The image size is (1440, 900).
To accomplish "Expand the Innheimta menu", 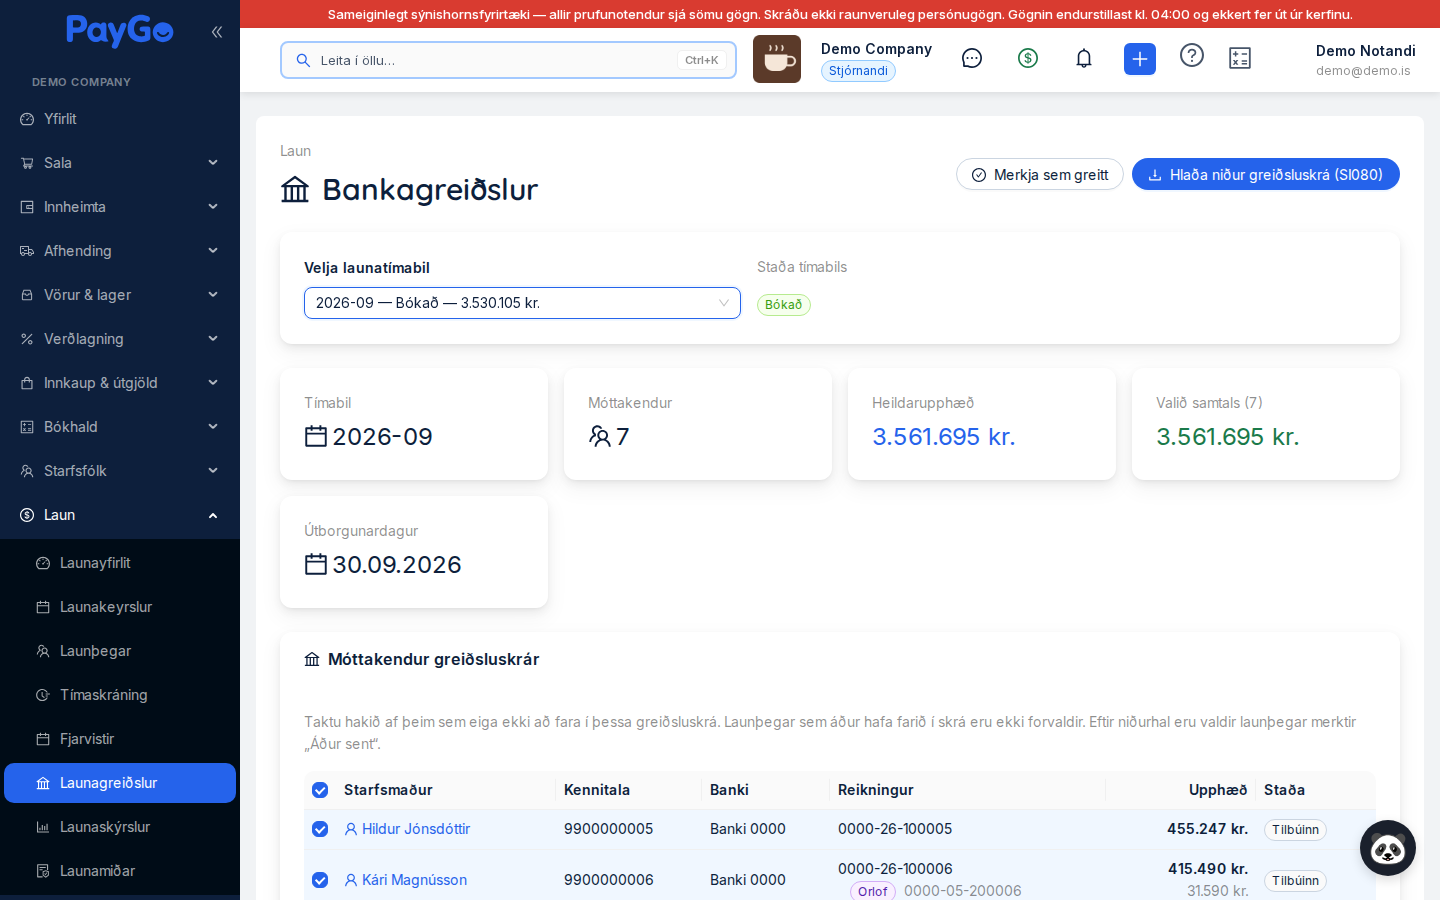I will [120, 207].
